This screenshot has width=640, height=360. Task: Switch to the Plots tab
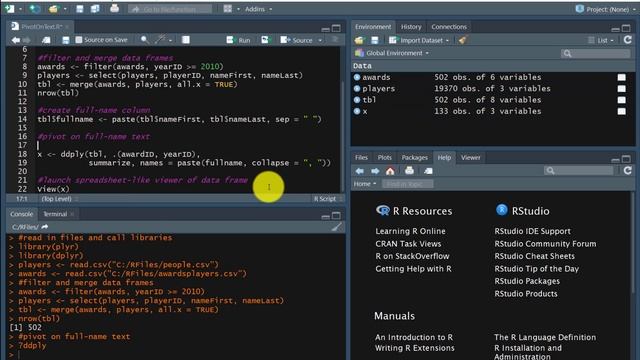point(384,158)
